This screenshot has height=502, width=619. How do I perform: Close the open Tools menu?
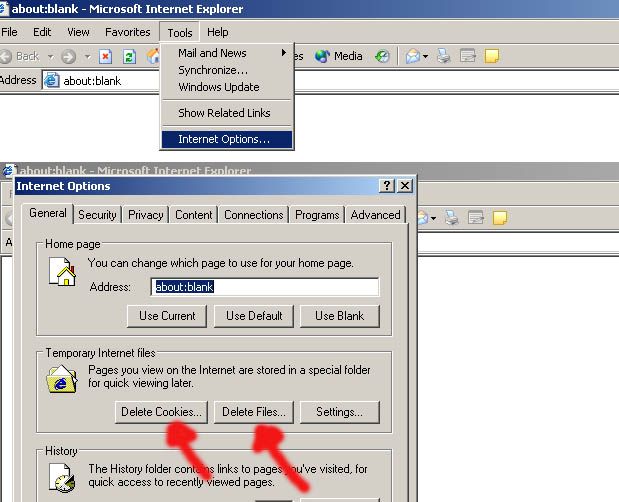tap(180, 32)
